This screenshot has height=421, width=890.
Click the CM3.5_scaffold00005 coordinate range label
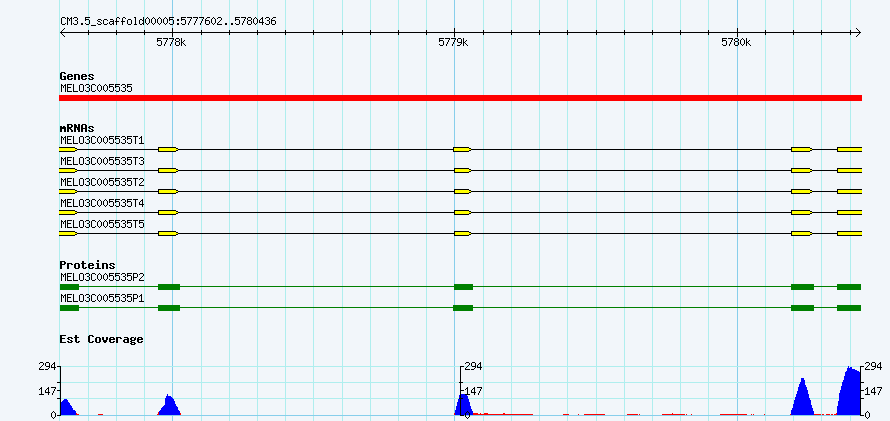click(x=168, y=22)
